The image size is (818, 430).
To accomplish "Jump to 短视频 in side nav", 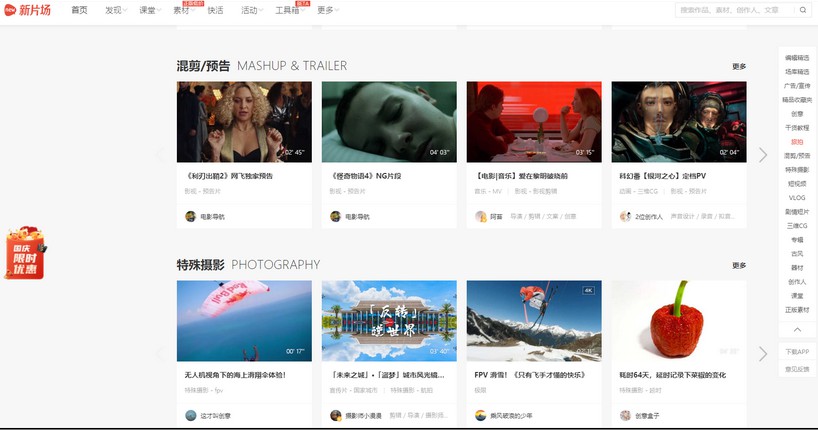I will tap(797, 184).
